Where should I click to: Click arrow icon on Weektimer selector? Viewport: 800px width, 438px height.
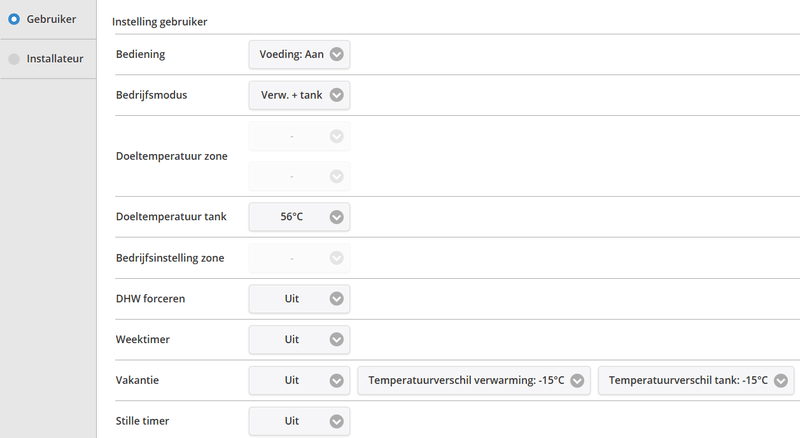point(337,339)
